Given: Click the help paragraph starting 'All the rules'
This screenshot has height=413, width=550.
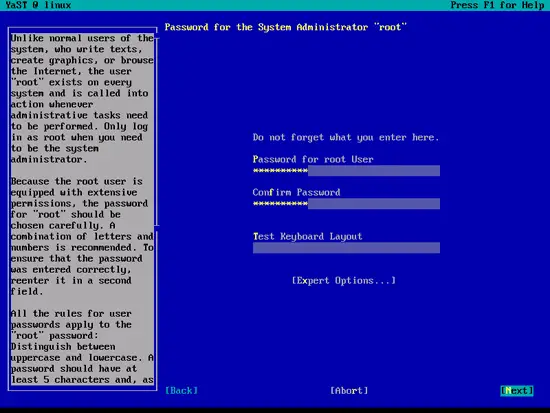Looking at the screenshot, I should pyautogui.click(x=82, y=346).
